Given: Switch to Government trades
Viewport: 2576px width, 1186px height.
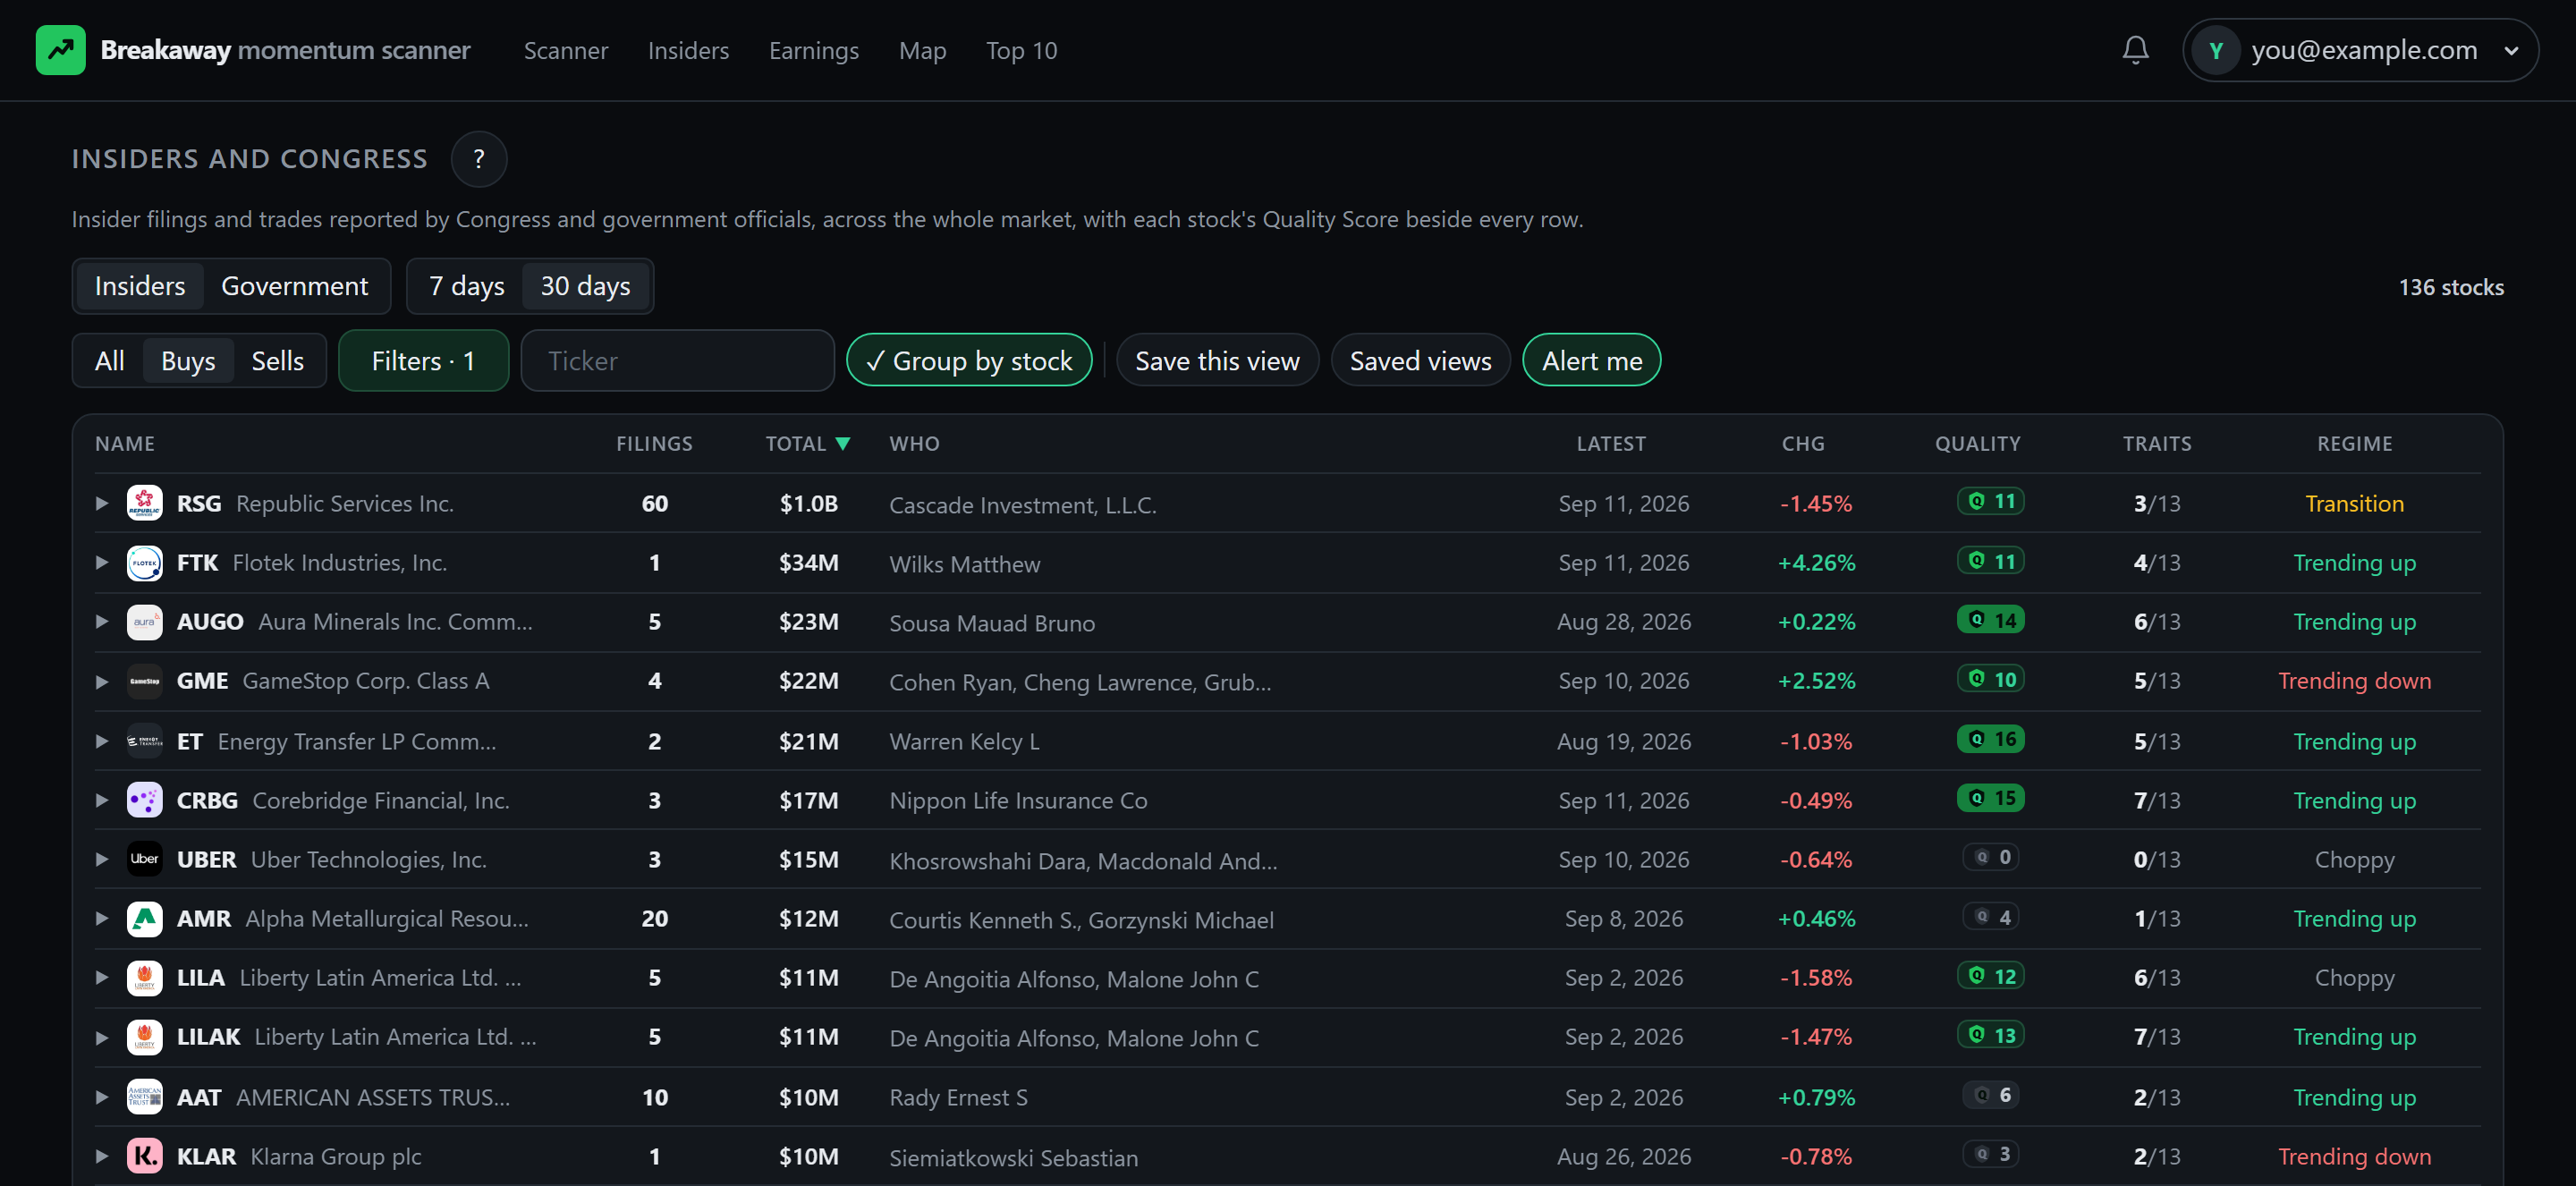Looking at the screenshot, I should click(x=294, y=286).
